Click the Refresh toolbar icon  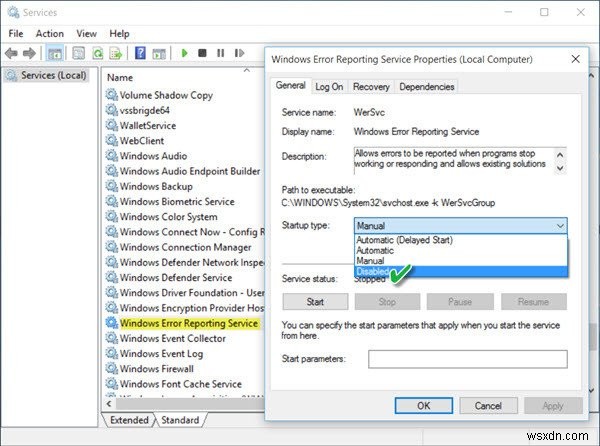click(98, 53)
